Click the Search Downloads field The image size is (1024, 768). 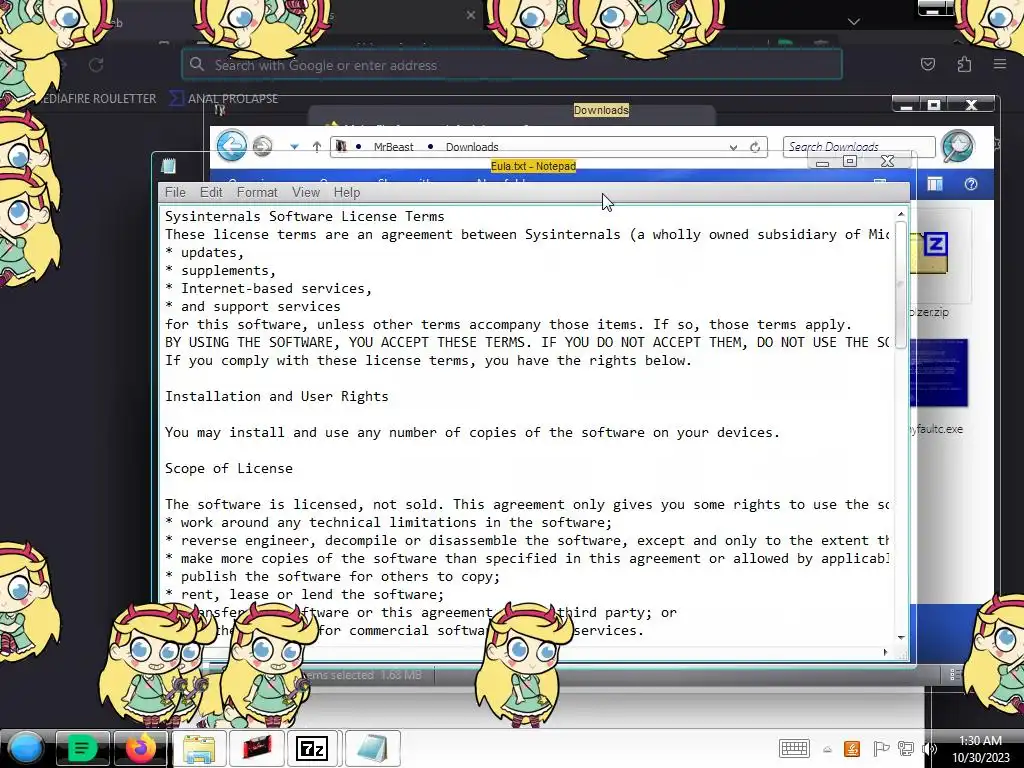tap(859, 147)
